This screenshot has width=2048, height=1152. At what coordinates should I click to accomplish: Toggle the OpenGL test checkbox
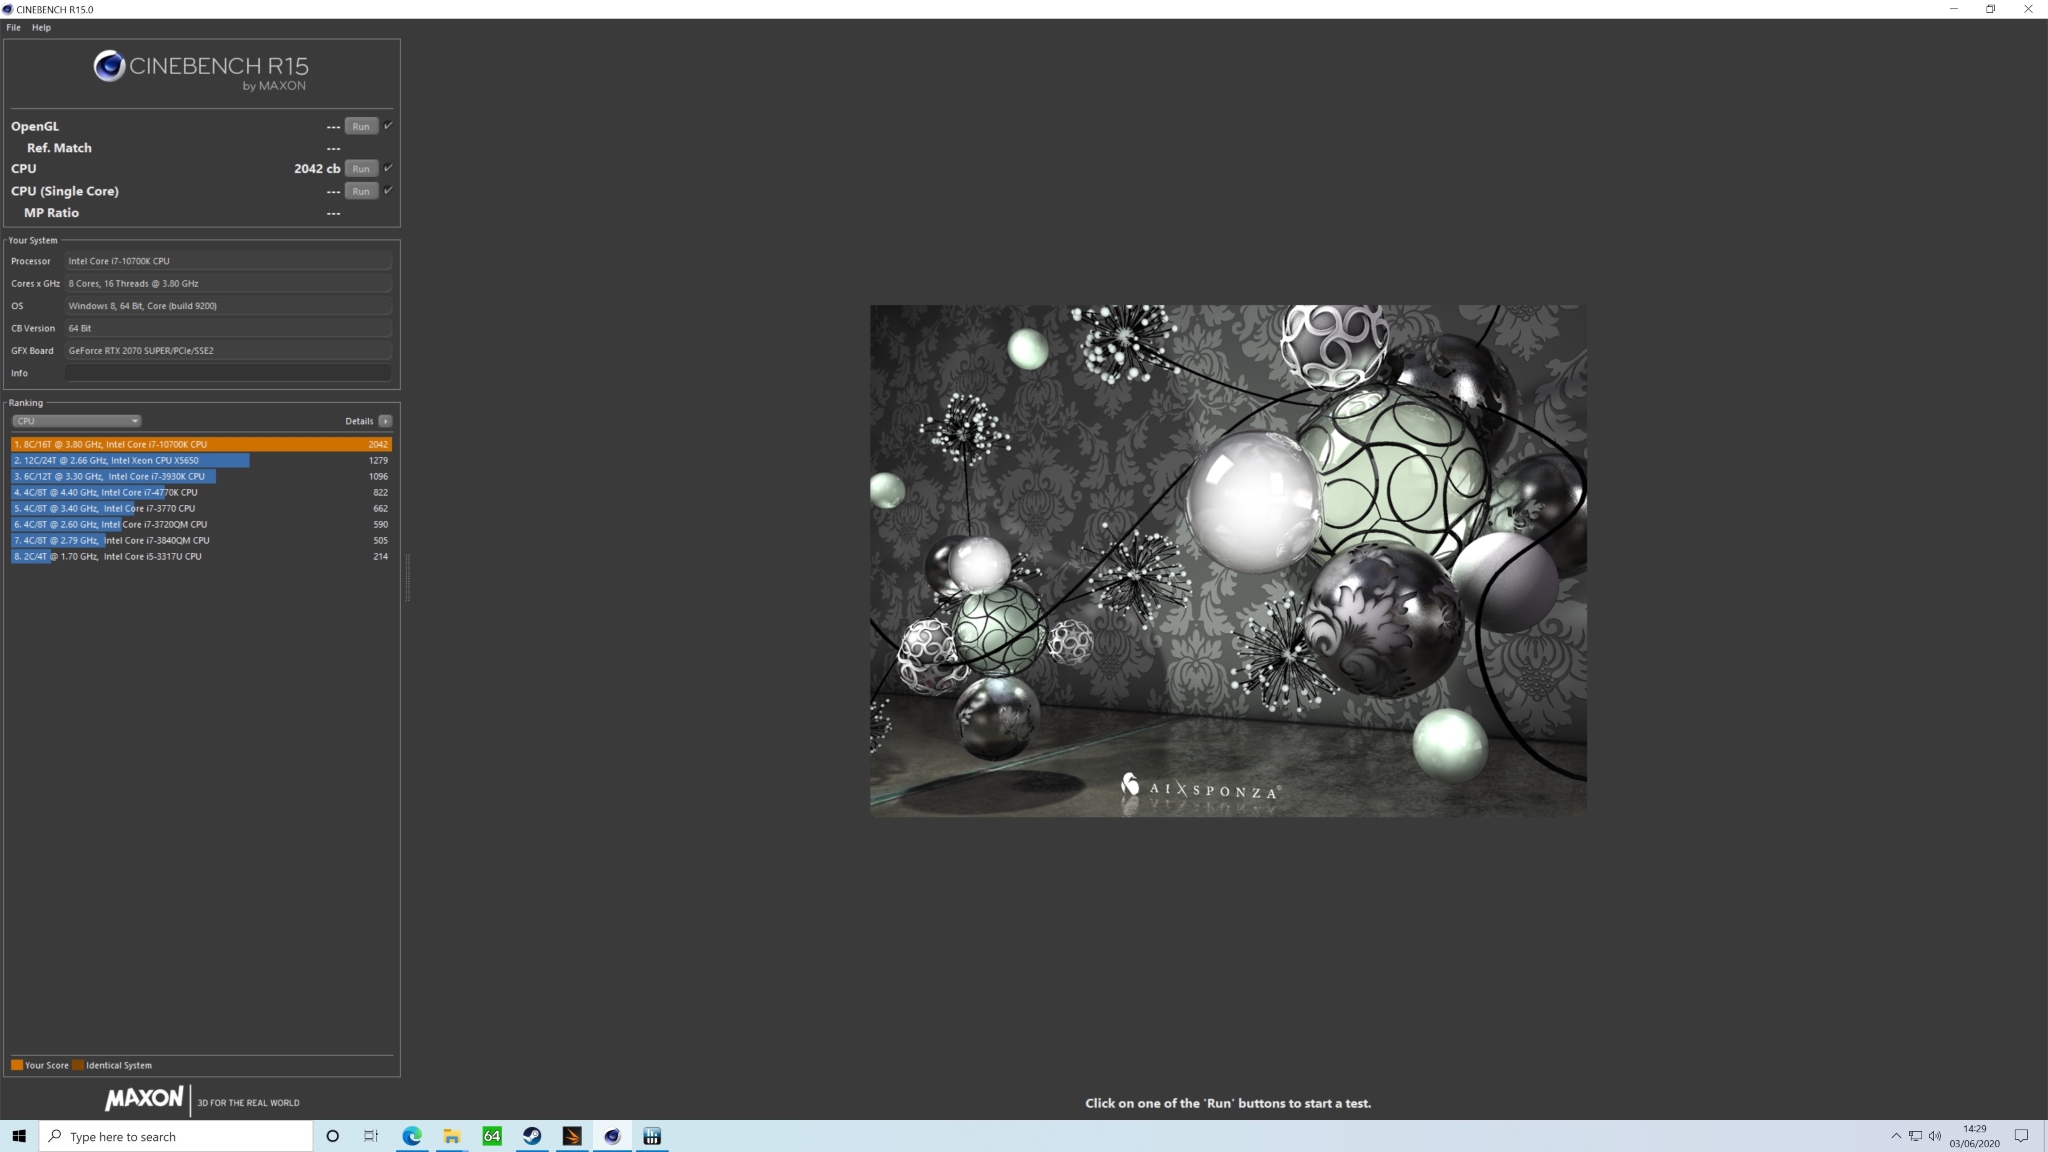pyautogui.click(x=388, y=126)
